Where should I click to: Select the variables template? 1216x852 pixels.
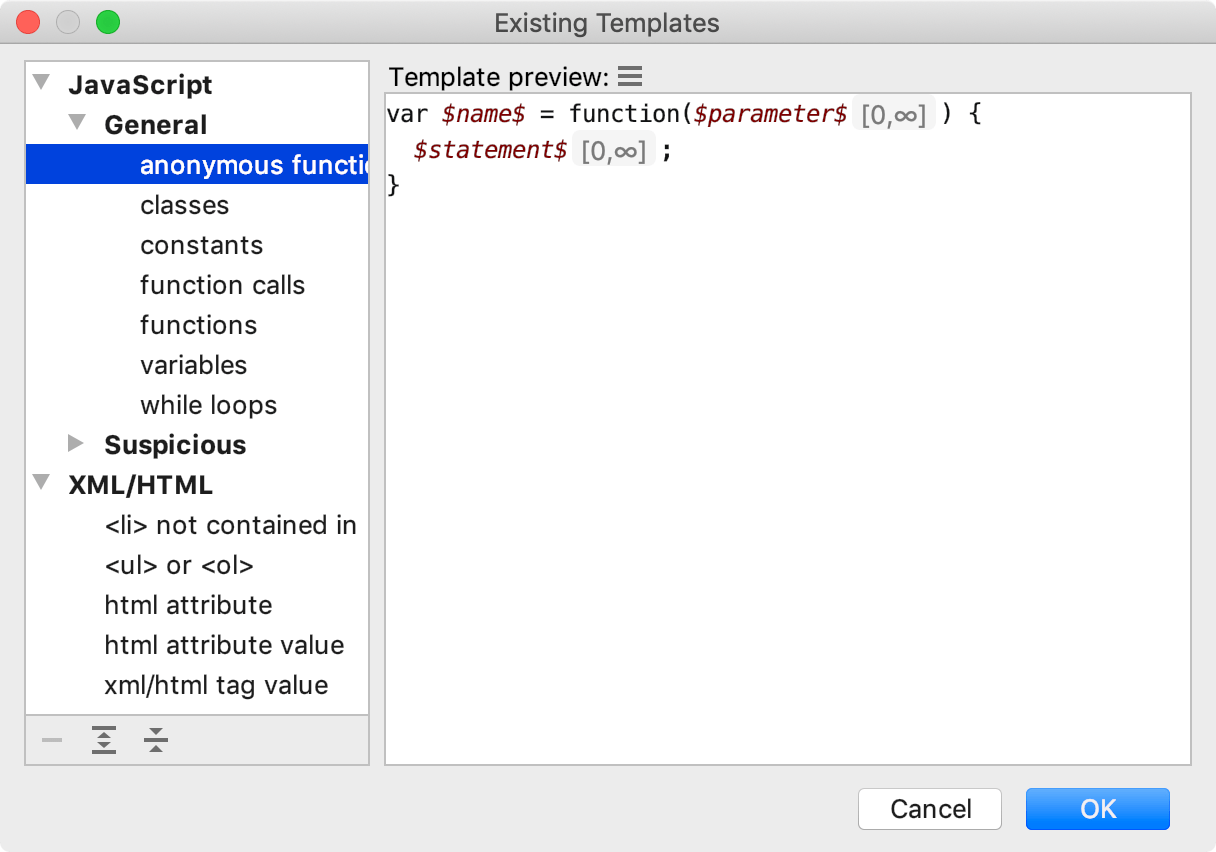pyautogui.click(x=193, y=365)
